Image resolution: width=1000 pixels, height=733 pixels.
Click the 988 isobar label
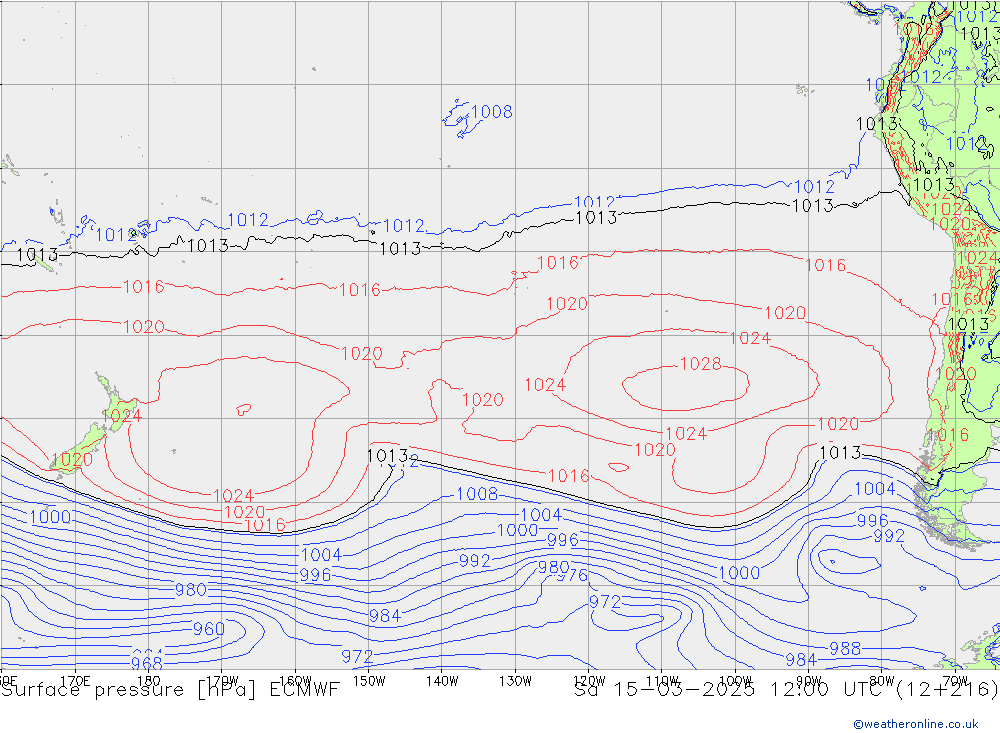click(845, 649)
